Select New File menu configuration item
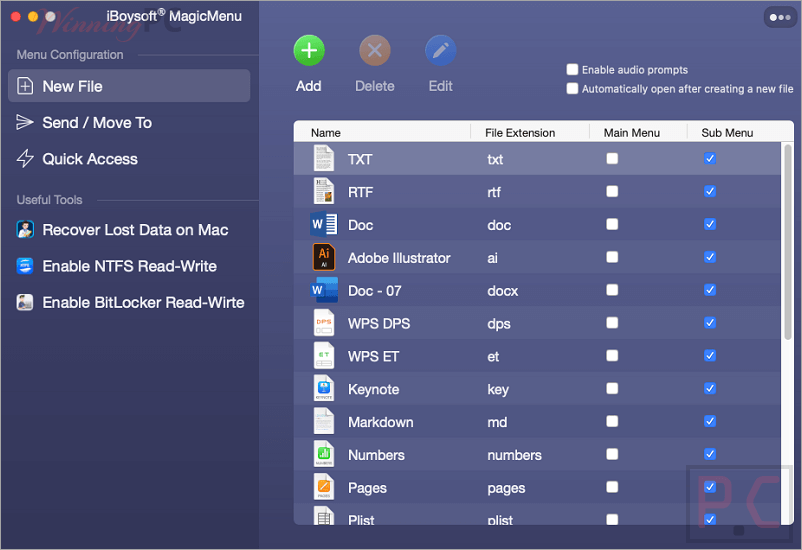 pos(129,86)
